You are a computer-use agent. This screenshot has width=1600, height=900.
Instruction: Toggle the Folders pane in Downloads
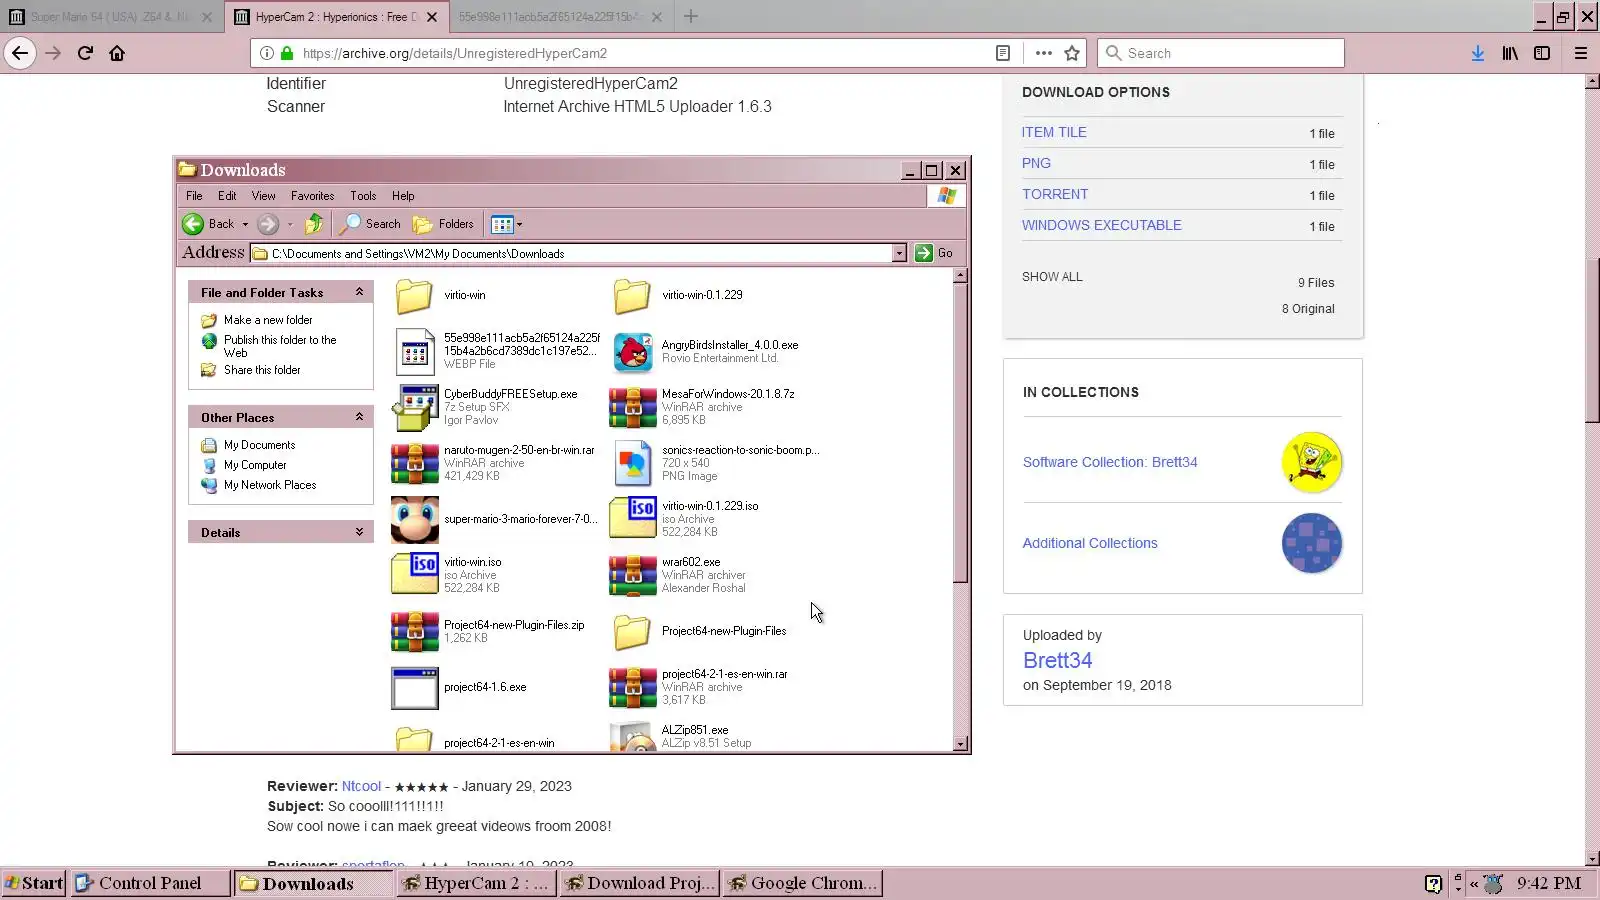[444, 224]
